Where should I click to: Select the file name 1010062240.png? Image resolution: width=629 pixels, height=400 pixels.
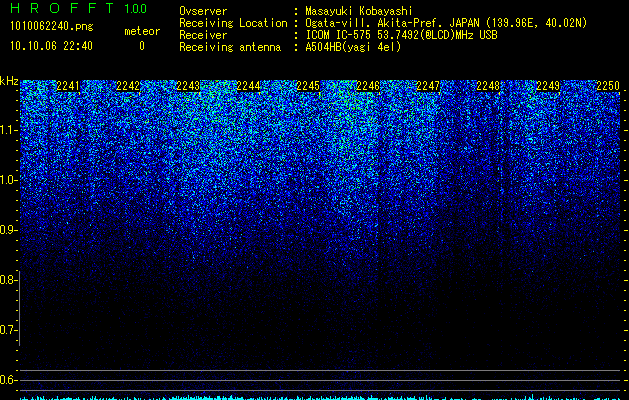tap(52, 27)
